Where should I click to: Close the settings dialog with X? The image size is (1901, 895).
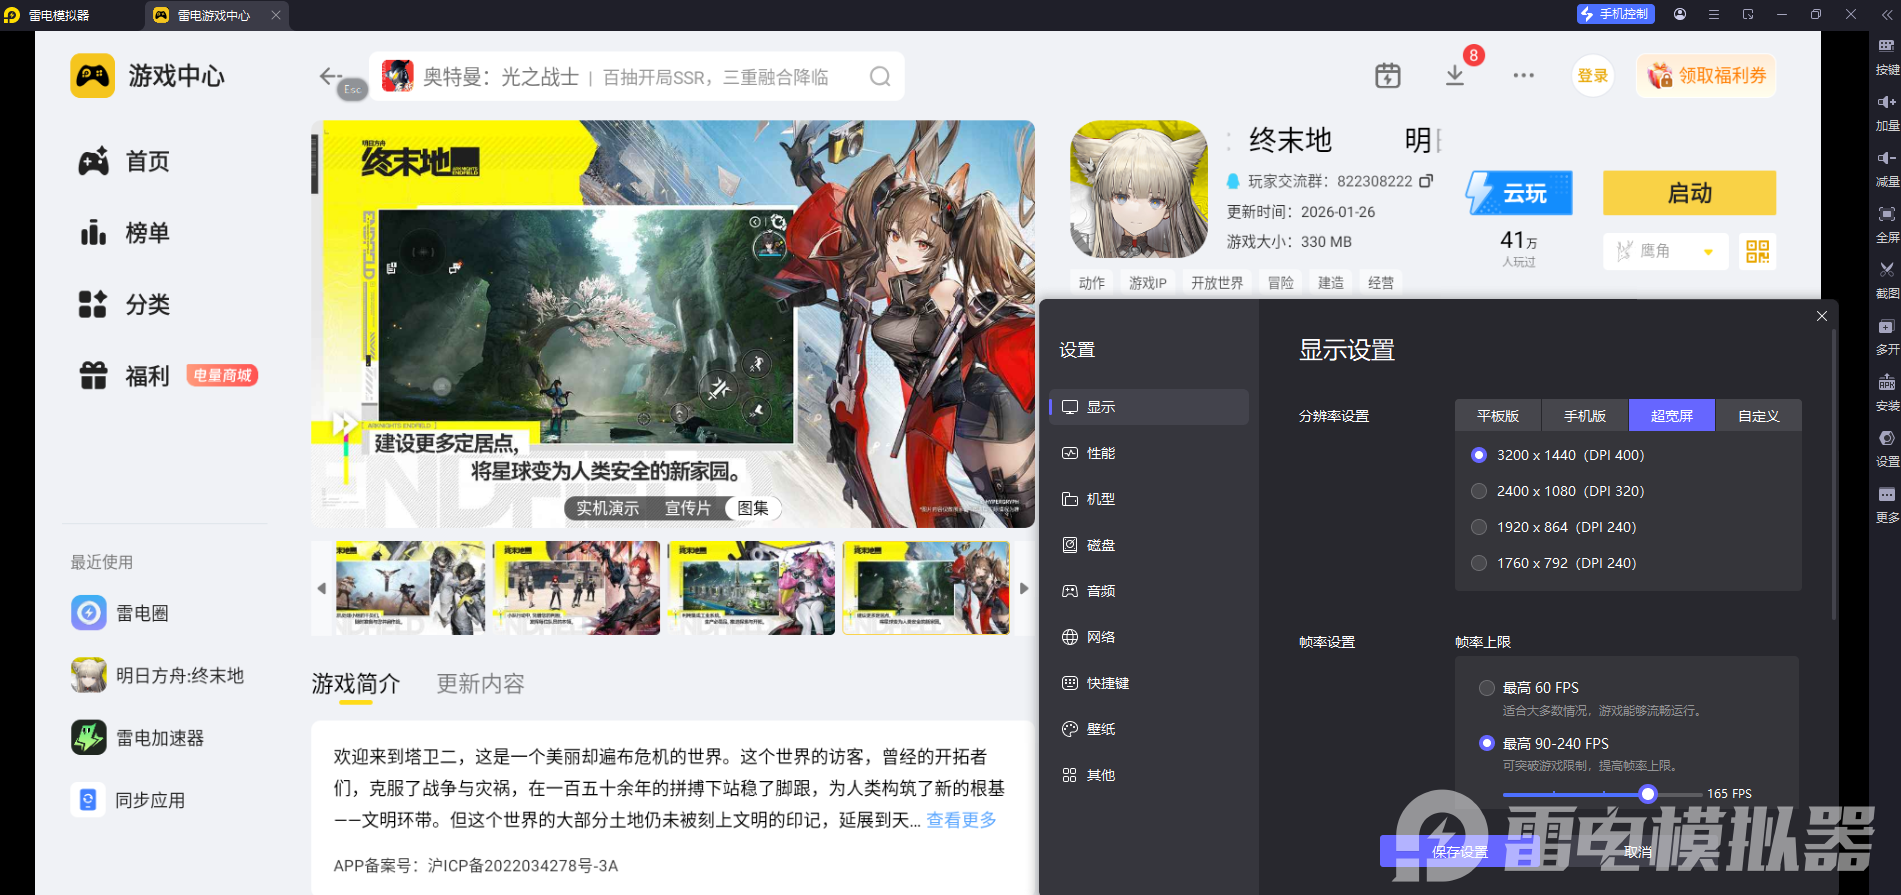point(1822,316)
